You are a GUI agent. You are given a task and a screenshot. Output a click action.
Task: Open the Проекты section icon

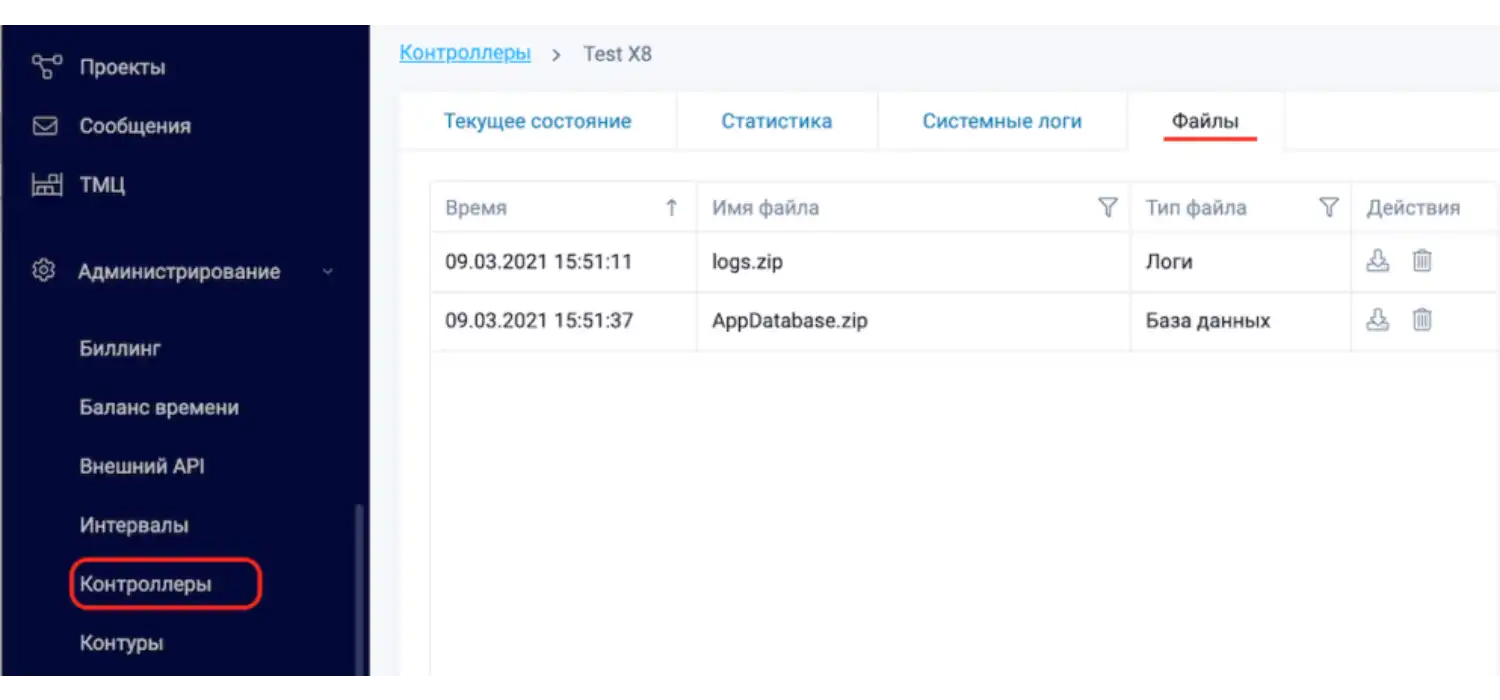coord(44,66)
